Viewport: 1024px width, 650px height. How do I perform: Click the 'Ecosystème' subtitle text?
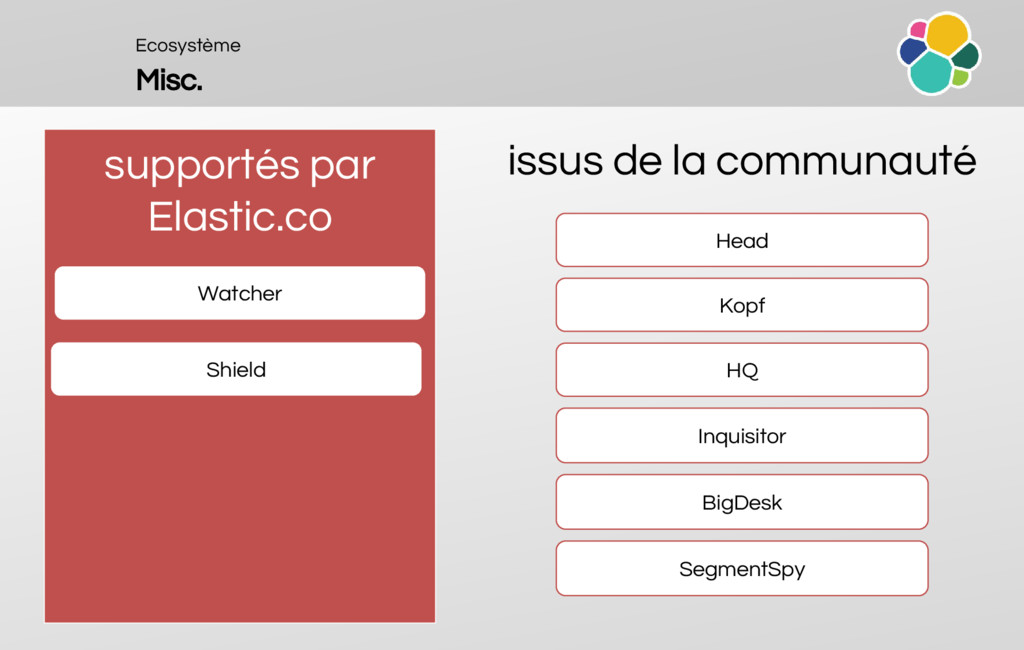(x=188, y=46)
